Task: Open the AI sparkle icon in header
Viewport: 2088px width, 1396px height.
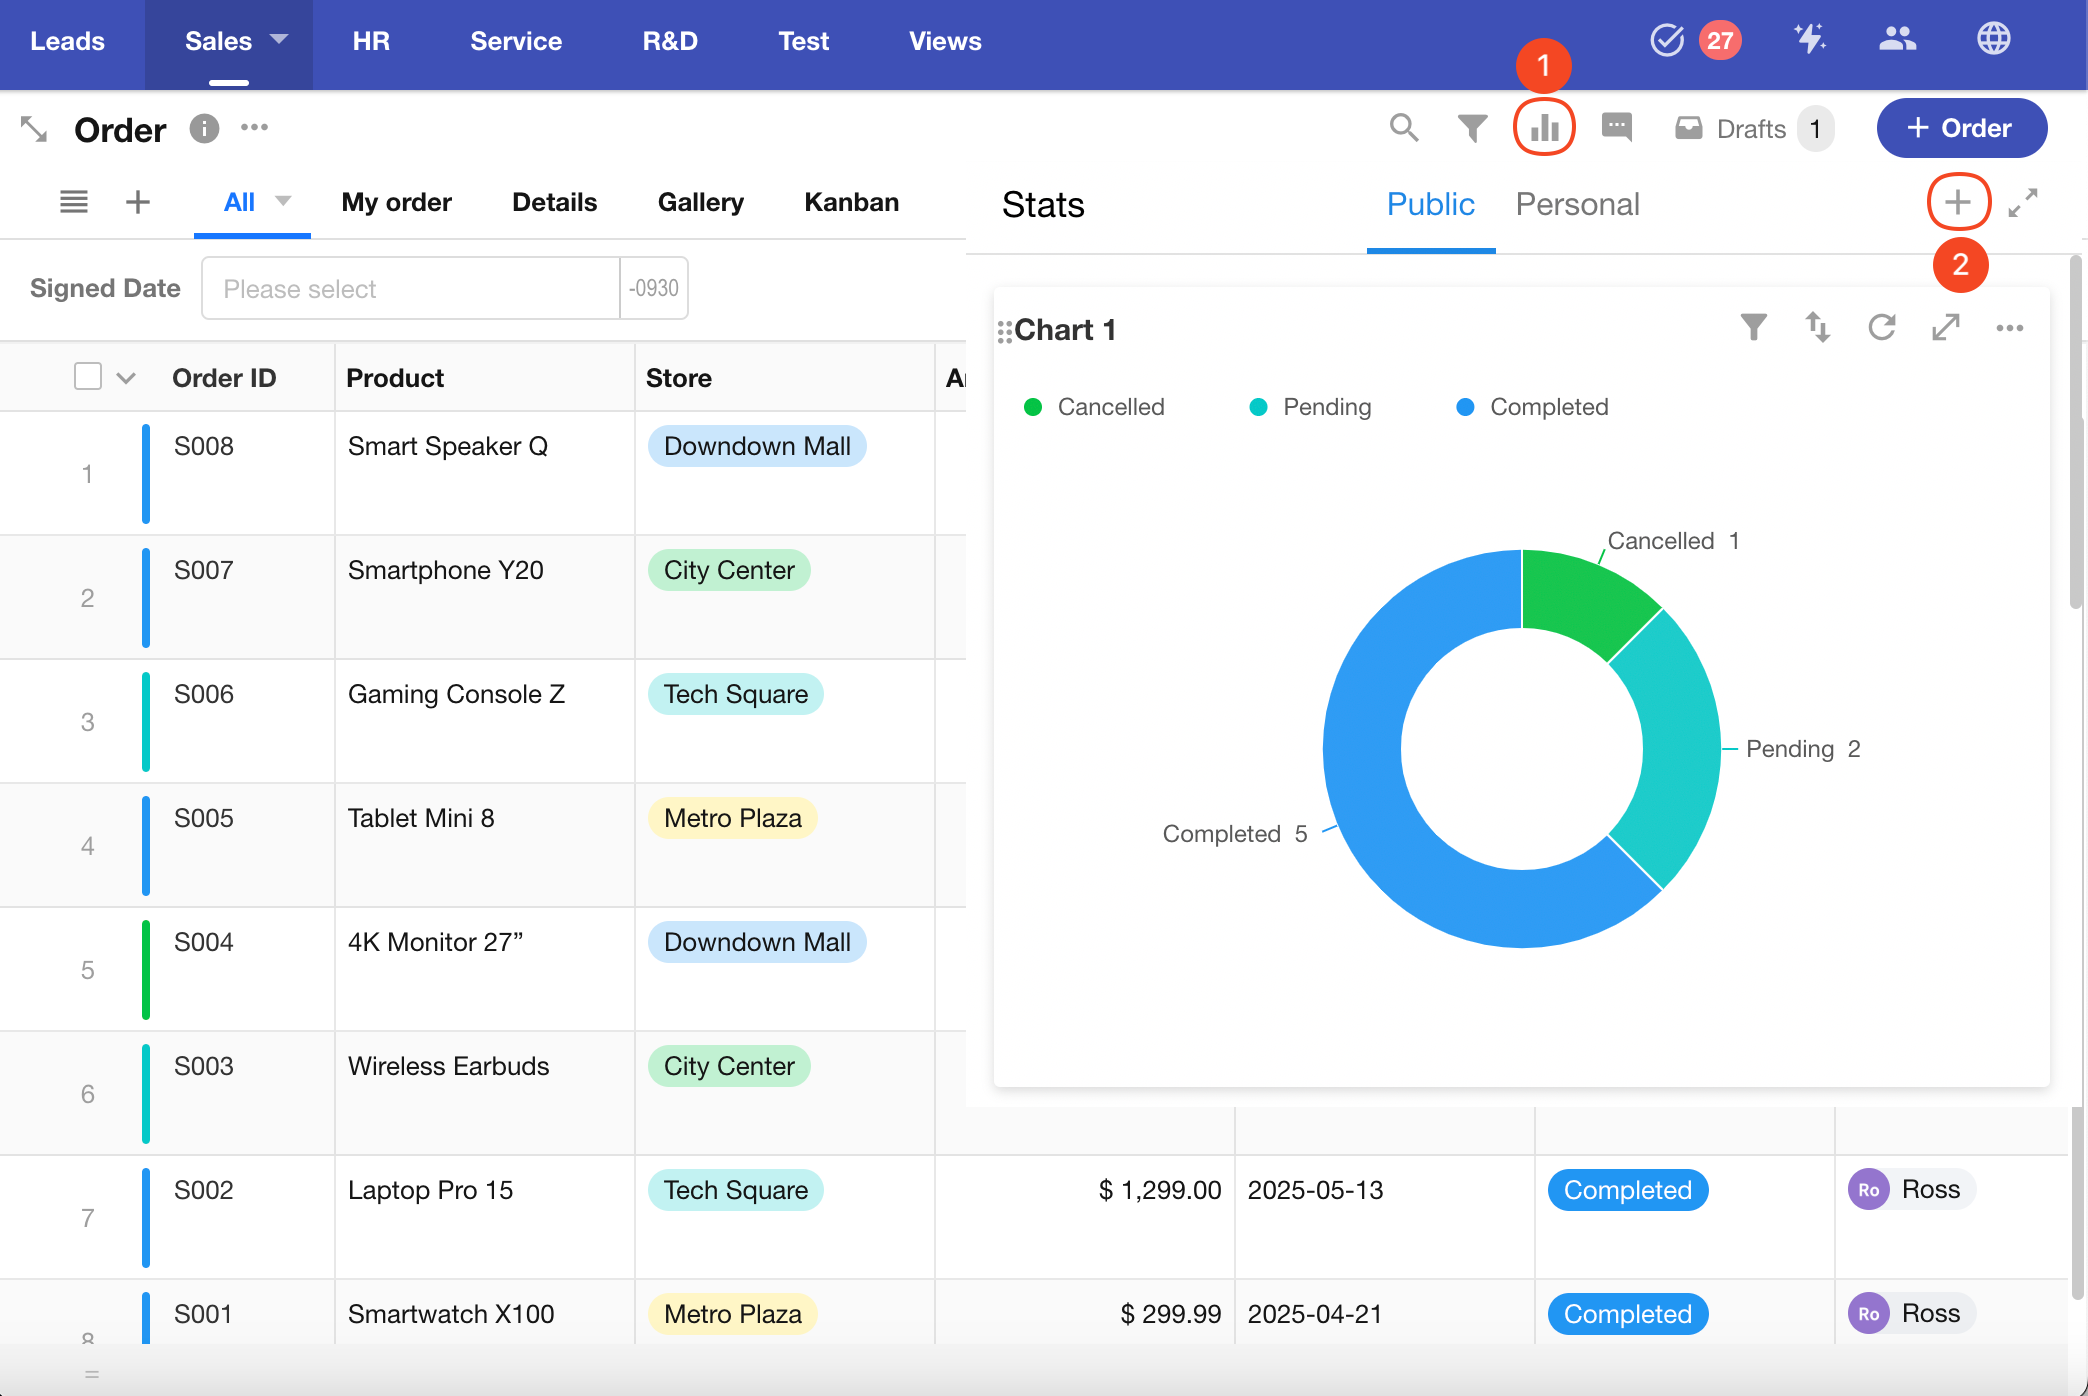Action: (x=1809, y=40)
